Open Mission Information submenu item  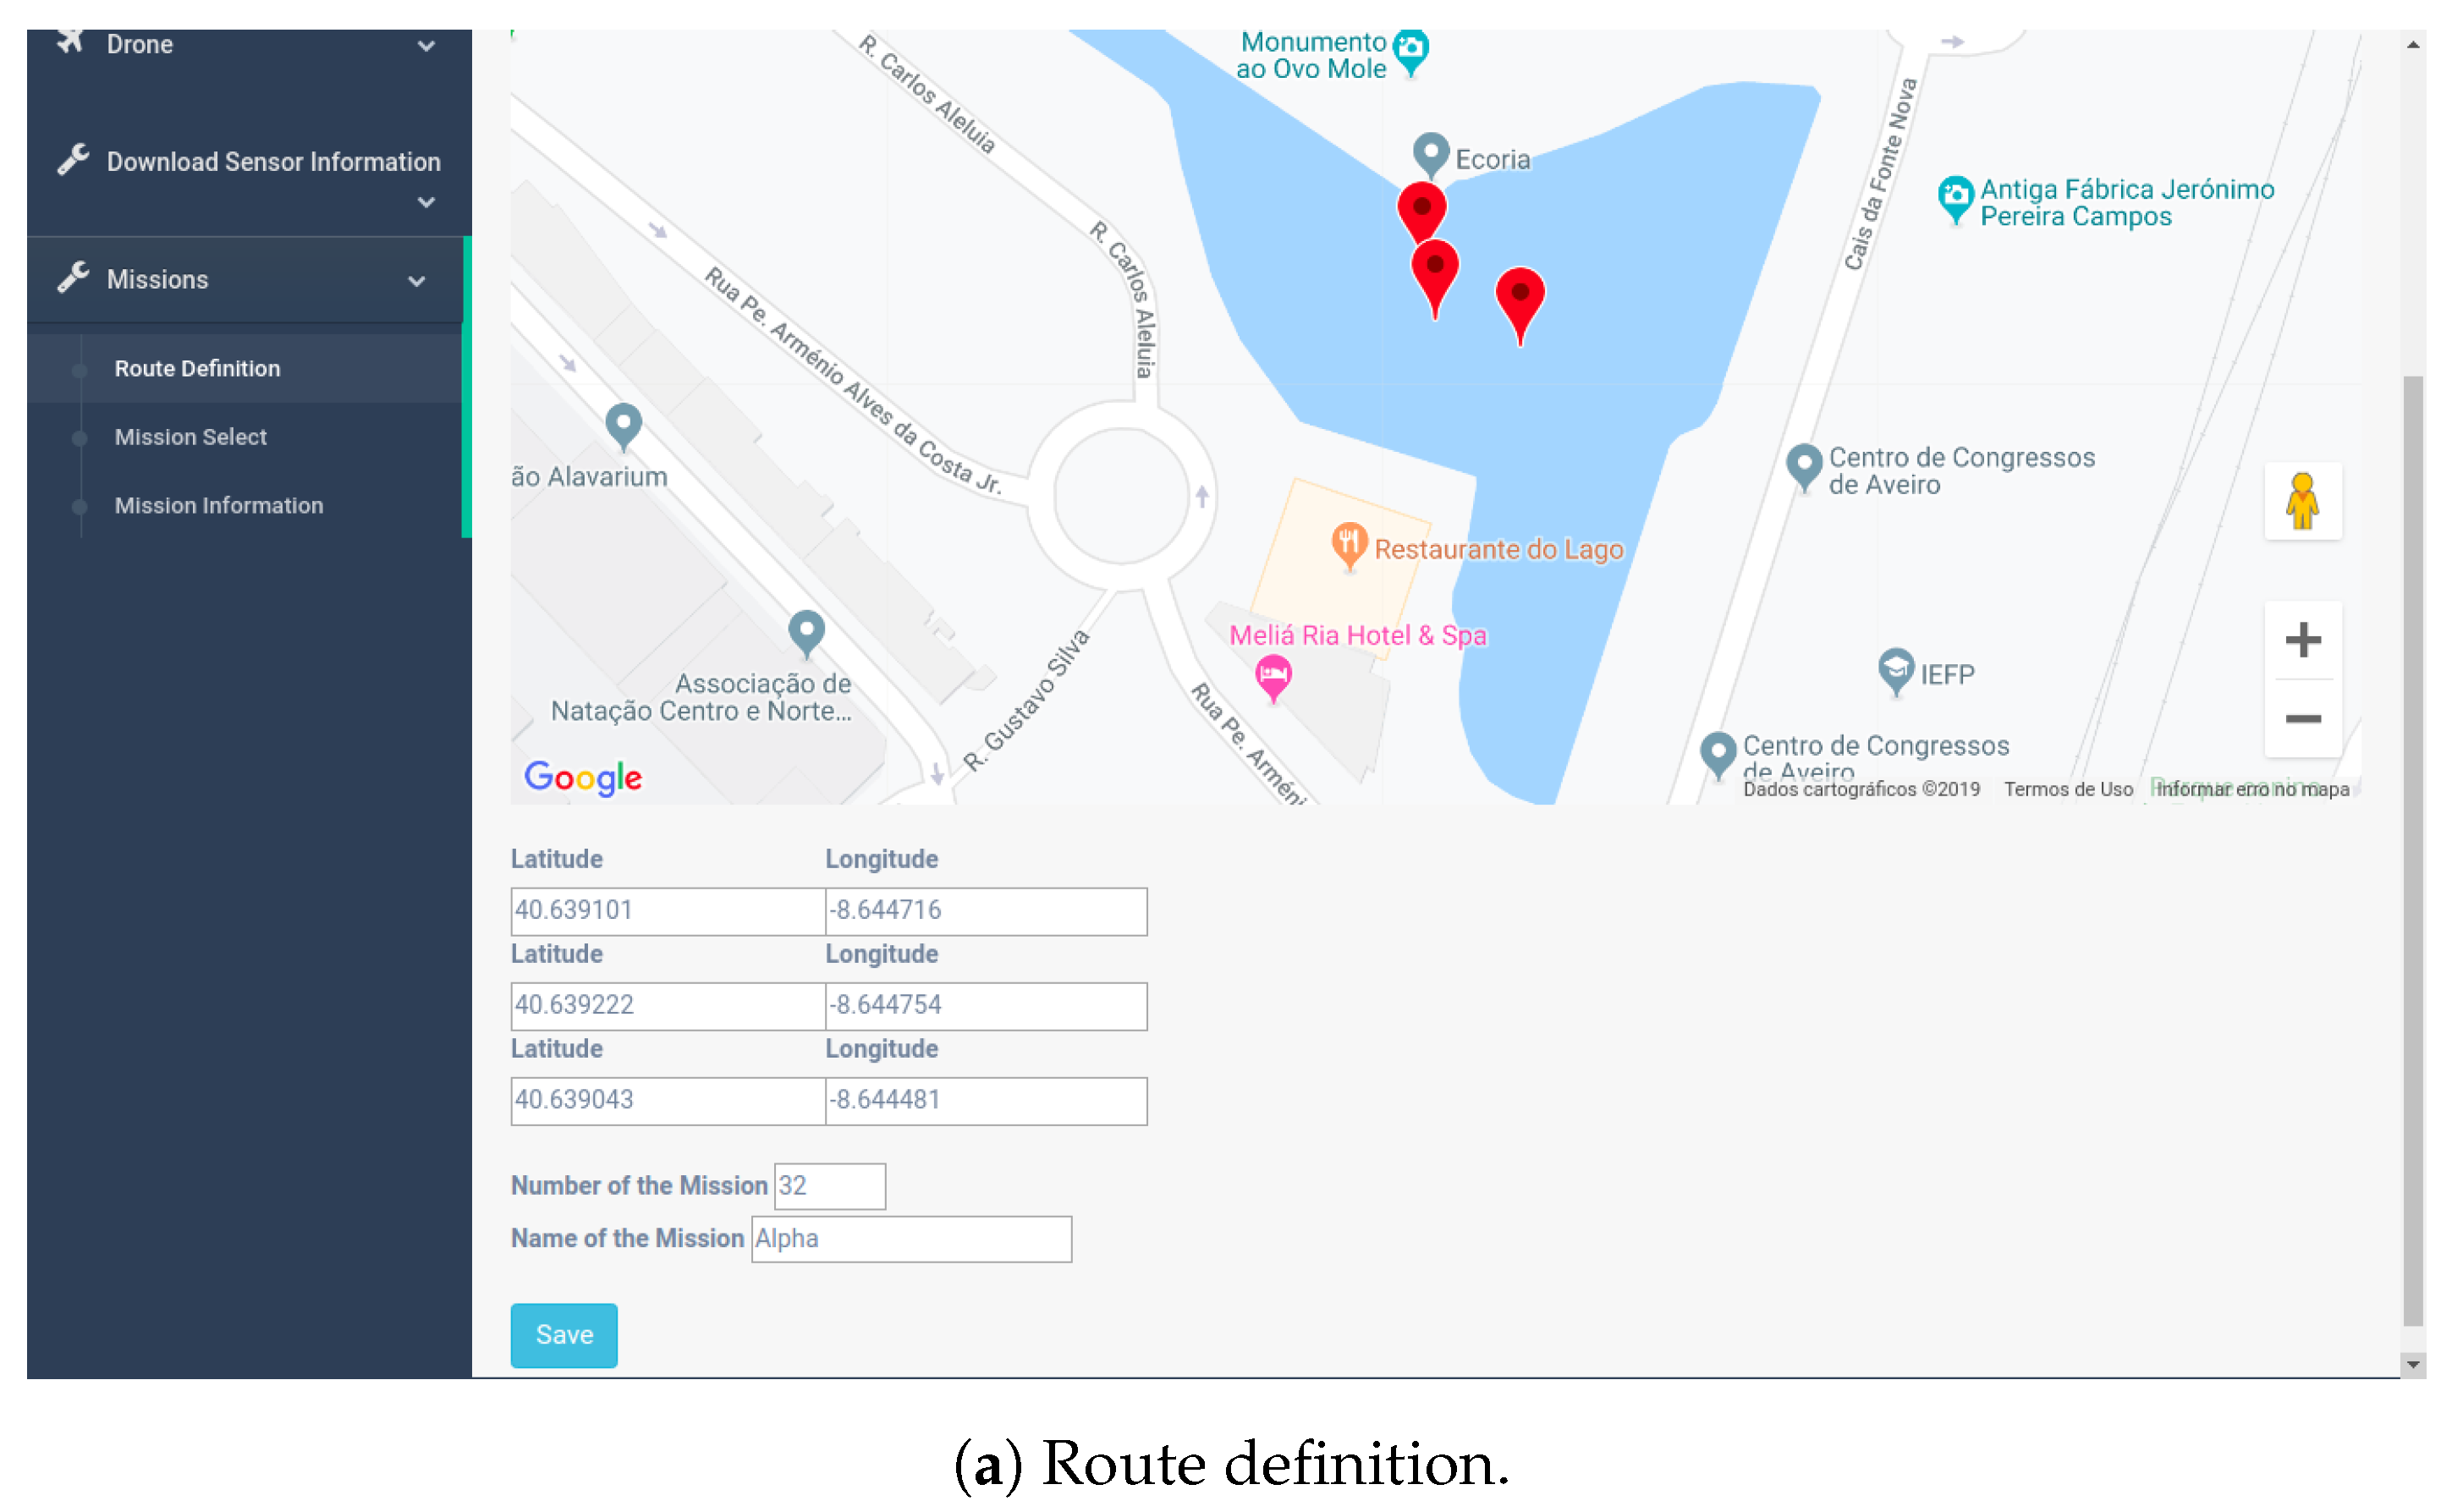coord(218,505)
